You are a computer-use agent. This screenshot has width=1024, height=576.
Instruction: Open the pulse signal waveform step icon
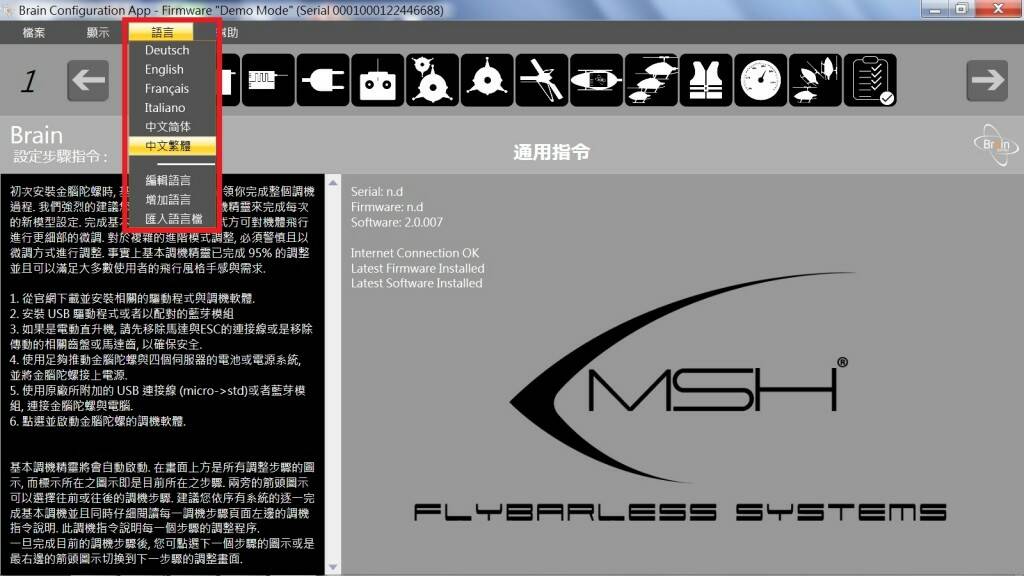click(x=268, y=80)
